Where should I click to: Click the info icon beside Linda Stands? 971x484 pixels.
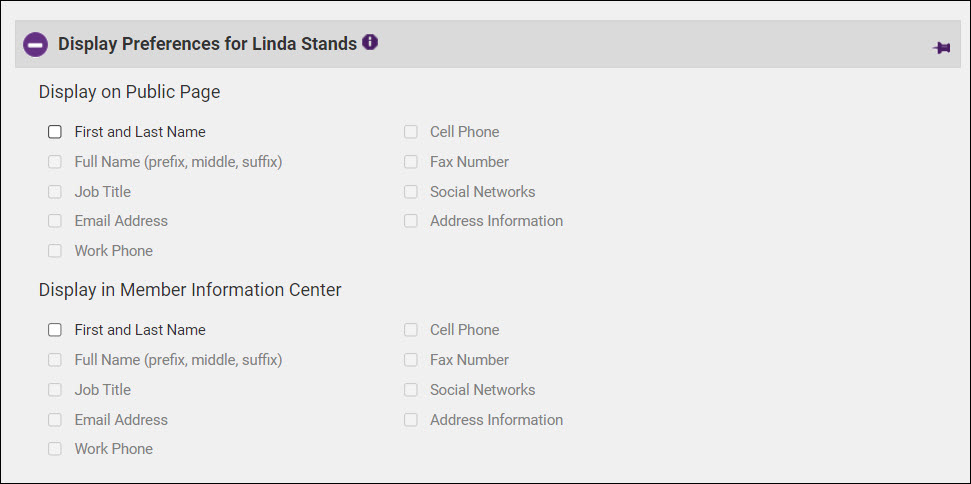tap(370, 43)
